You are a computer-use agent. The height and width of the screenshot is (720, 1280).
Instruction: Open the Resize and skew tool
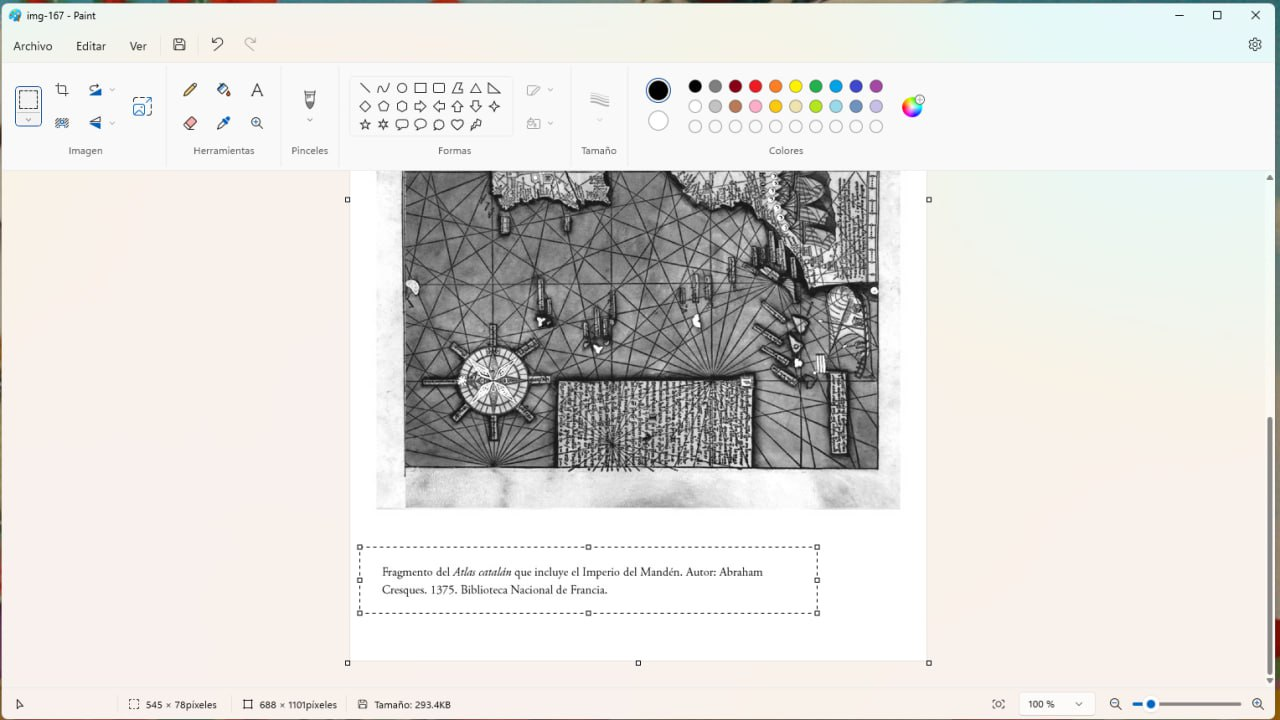(142, 106)
